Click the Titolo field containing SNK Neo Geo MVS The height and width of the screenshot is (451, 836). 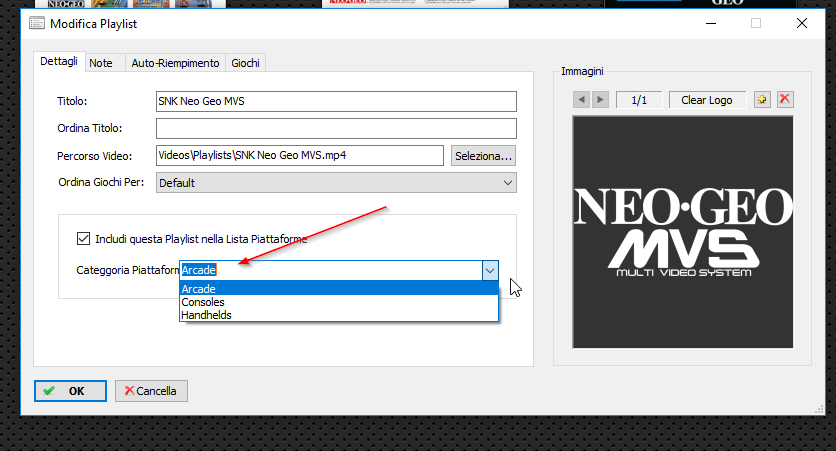pyautogui.click(x=336, y=101)
